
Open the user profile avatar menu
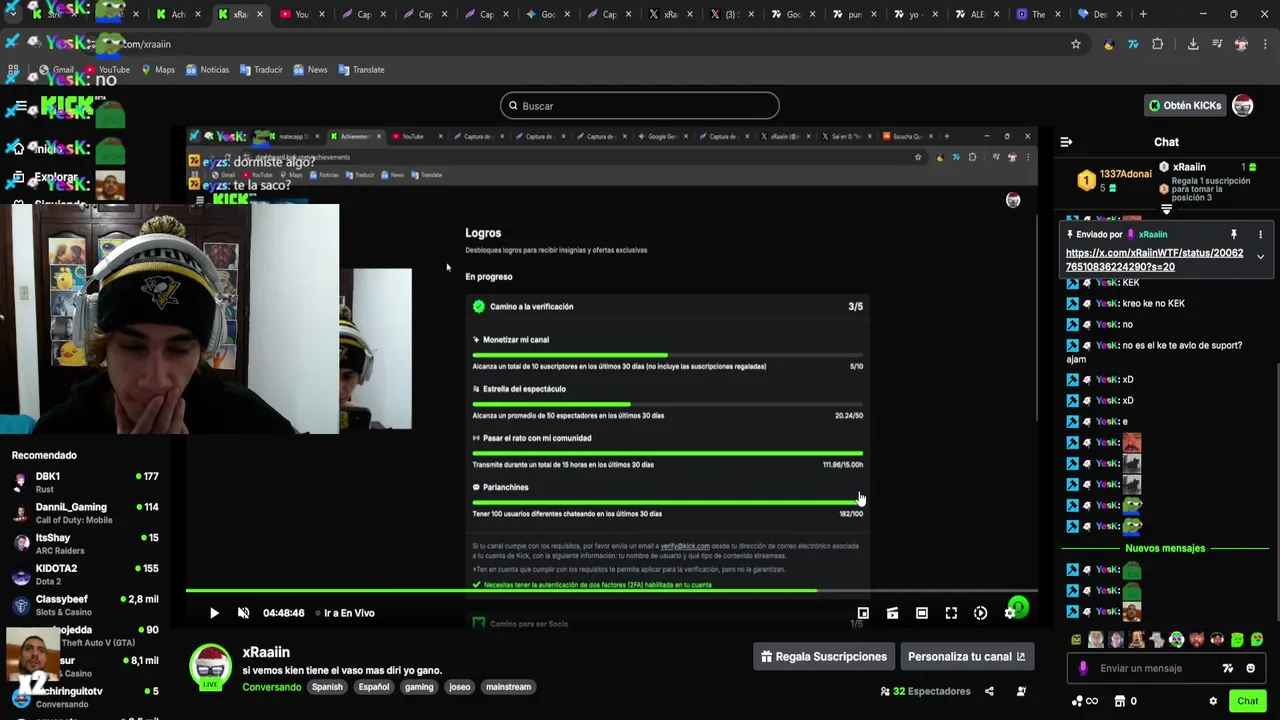pos(1243,105)
